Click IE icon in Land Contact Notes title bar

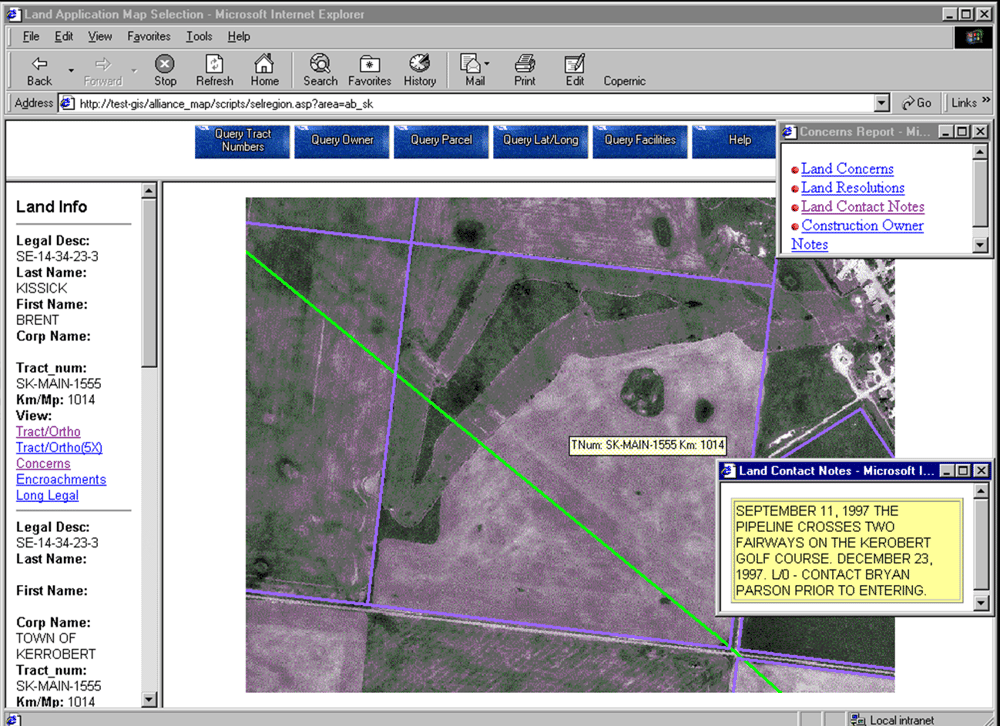pyautogui.click(x=728, y=471)
